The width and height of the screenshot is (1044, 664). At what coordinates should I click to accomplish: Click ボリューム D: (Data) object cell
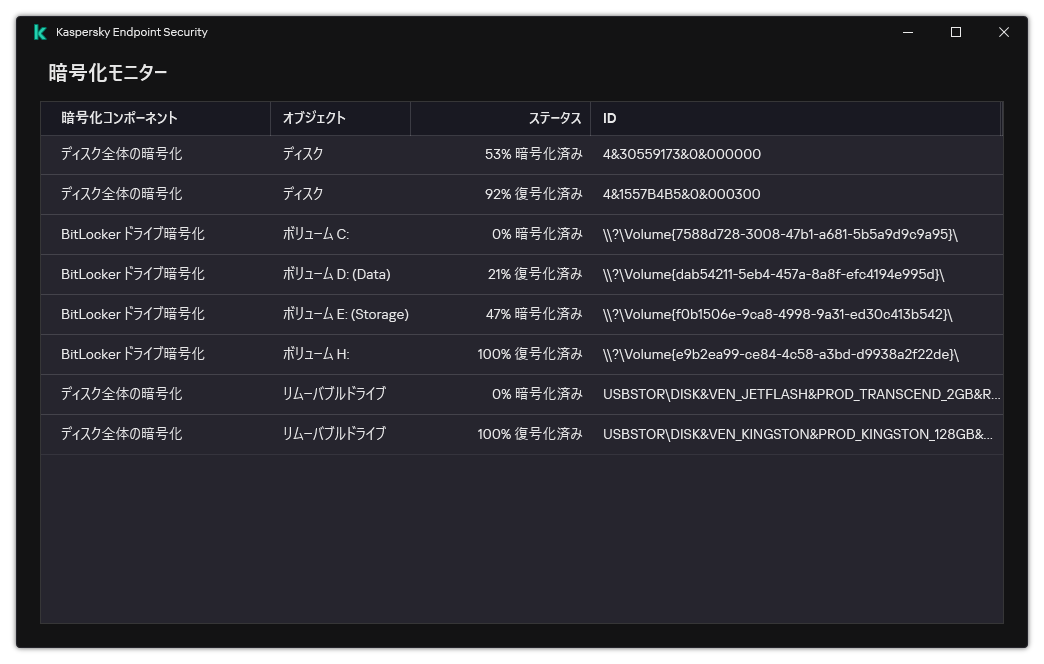(336, 274)
